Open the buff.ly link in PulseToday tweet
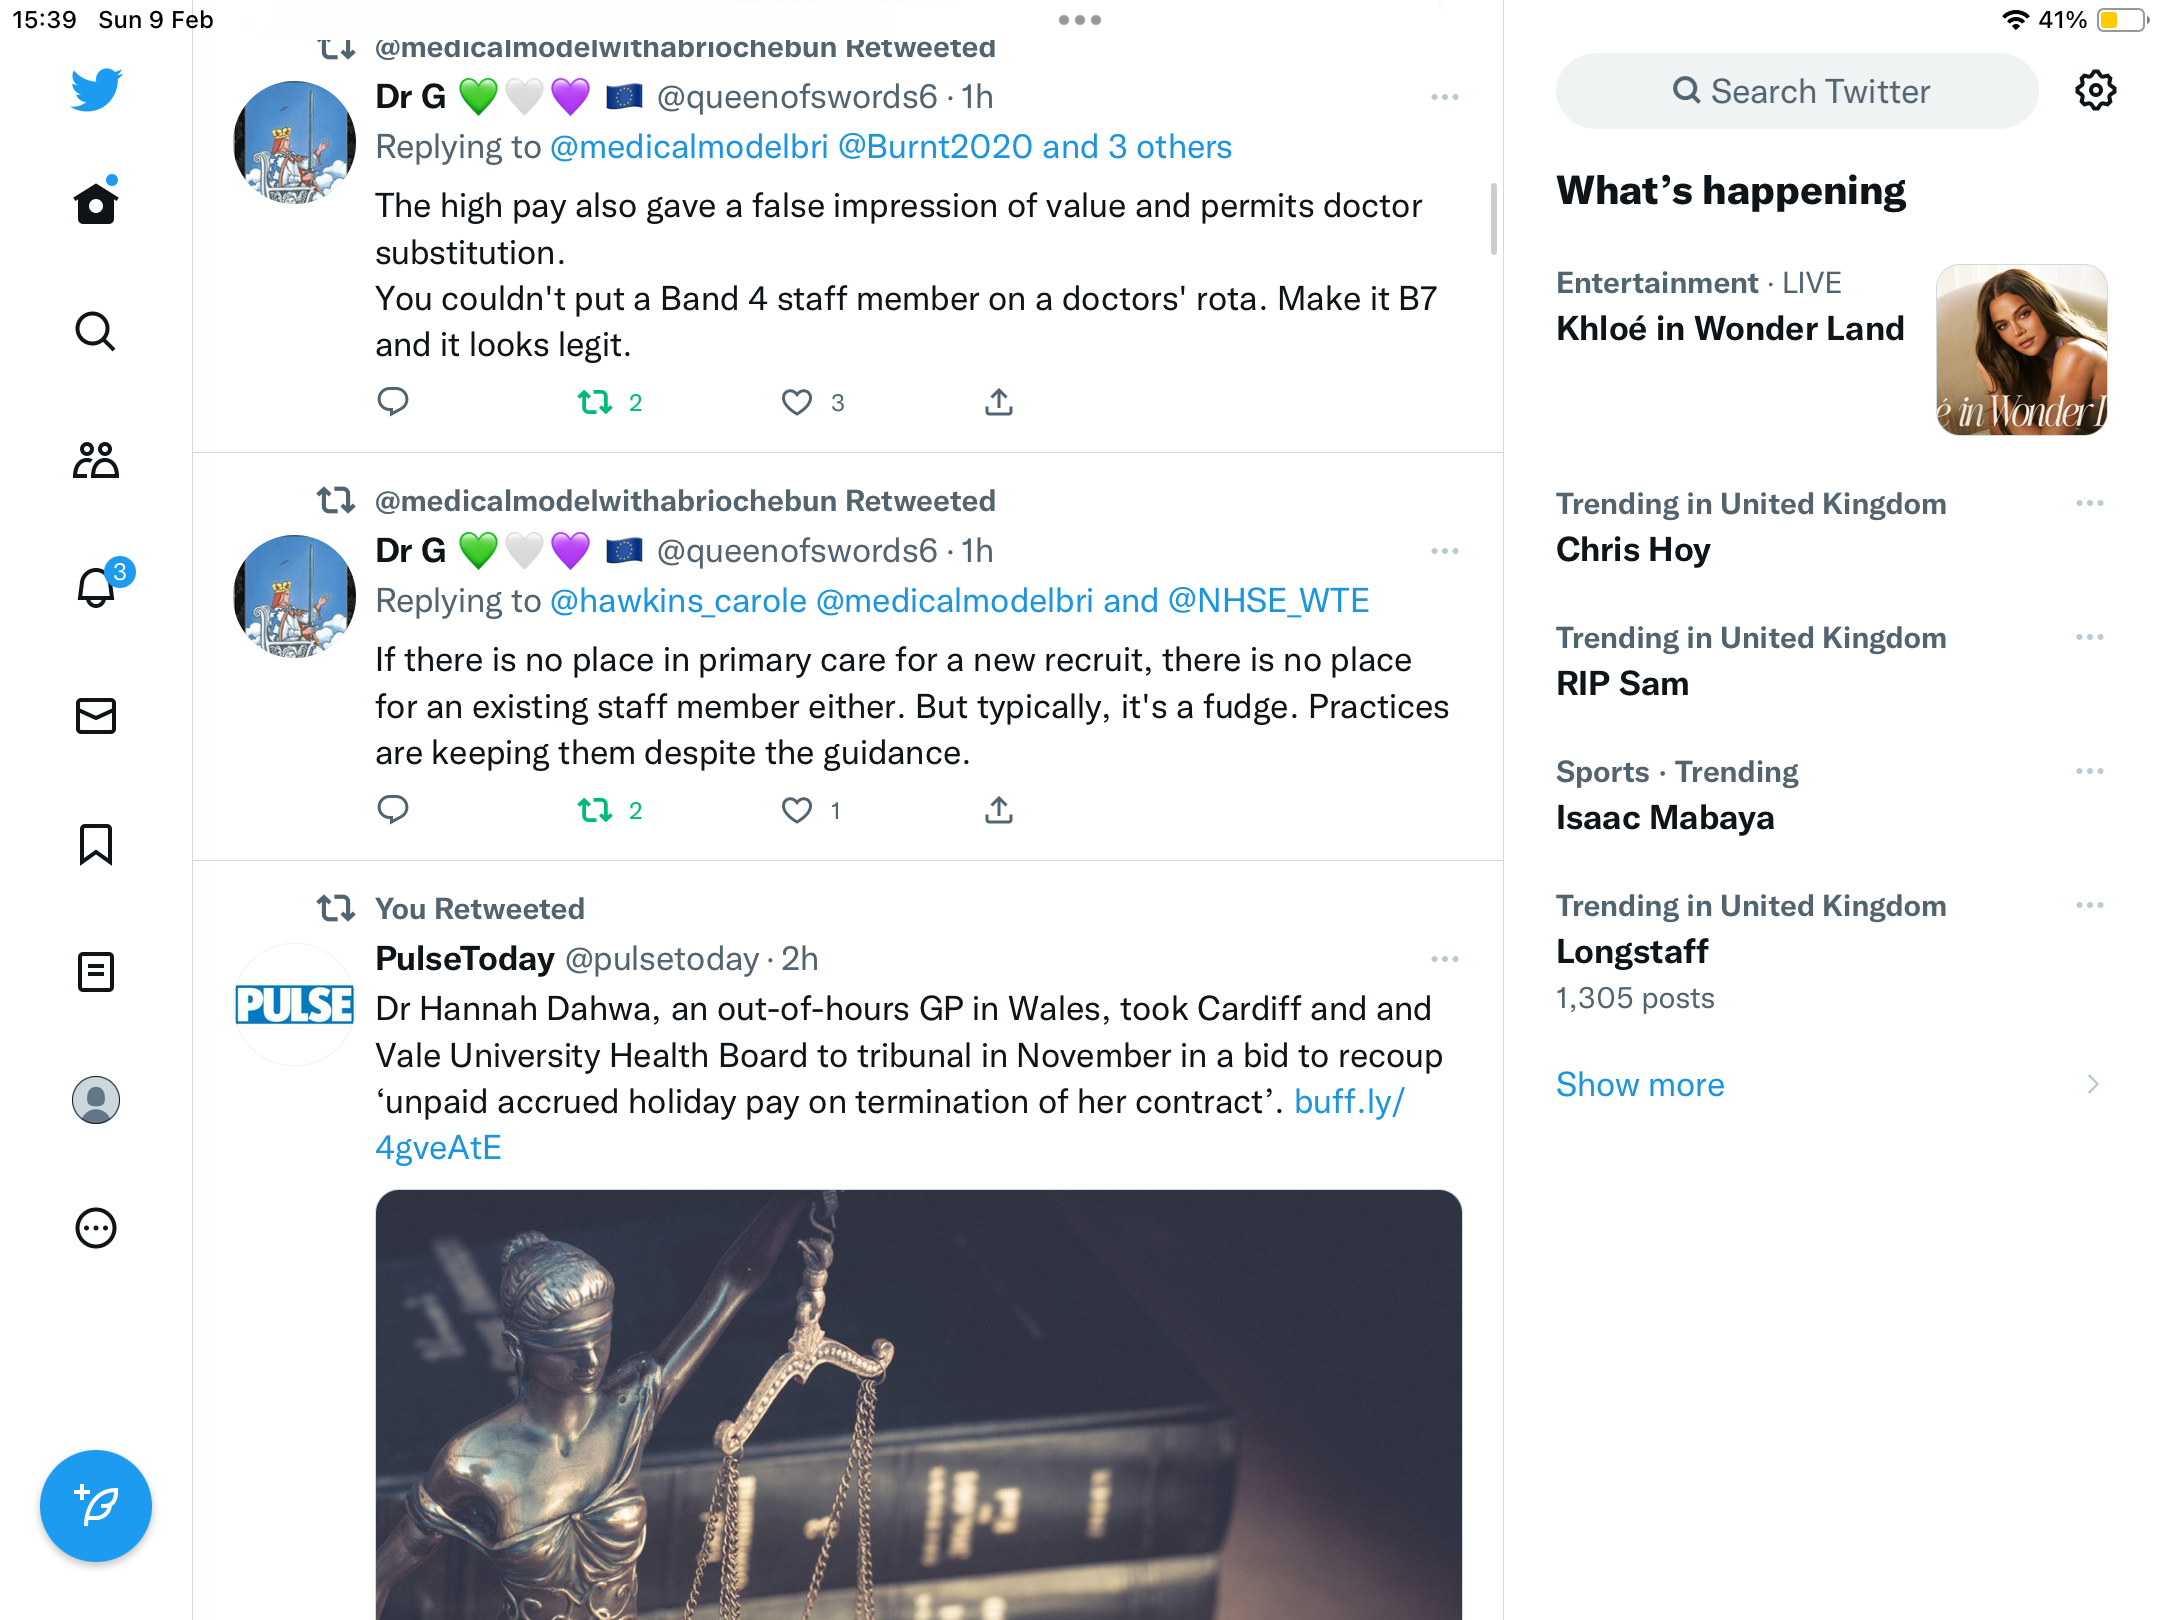Viewport: 2160px width, 1620px height. point(889,1125)
